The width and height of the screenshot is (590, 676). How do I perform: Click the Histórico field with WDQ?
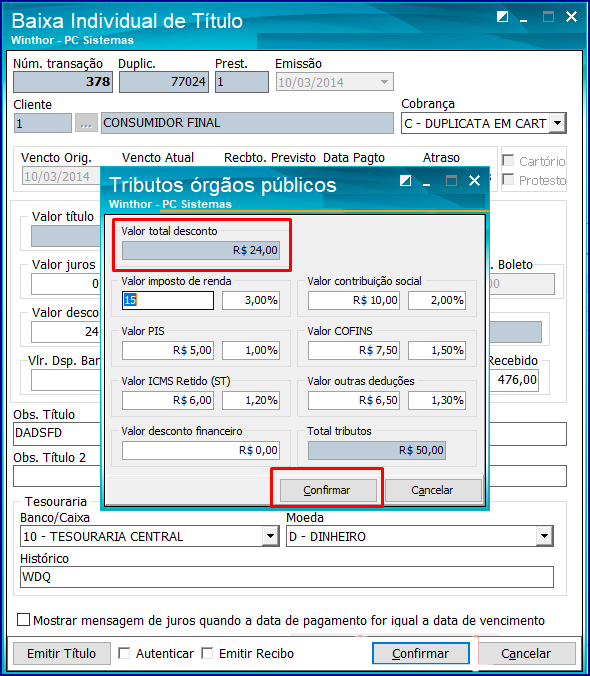tap(287, 577)
